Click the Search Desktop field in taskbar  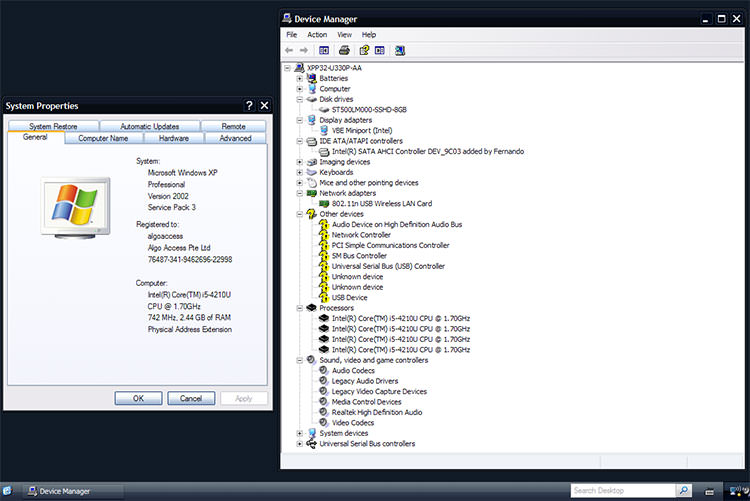(622, 491)
